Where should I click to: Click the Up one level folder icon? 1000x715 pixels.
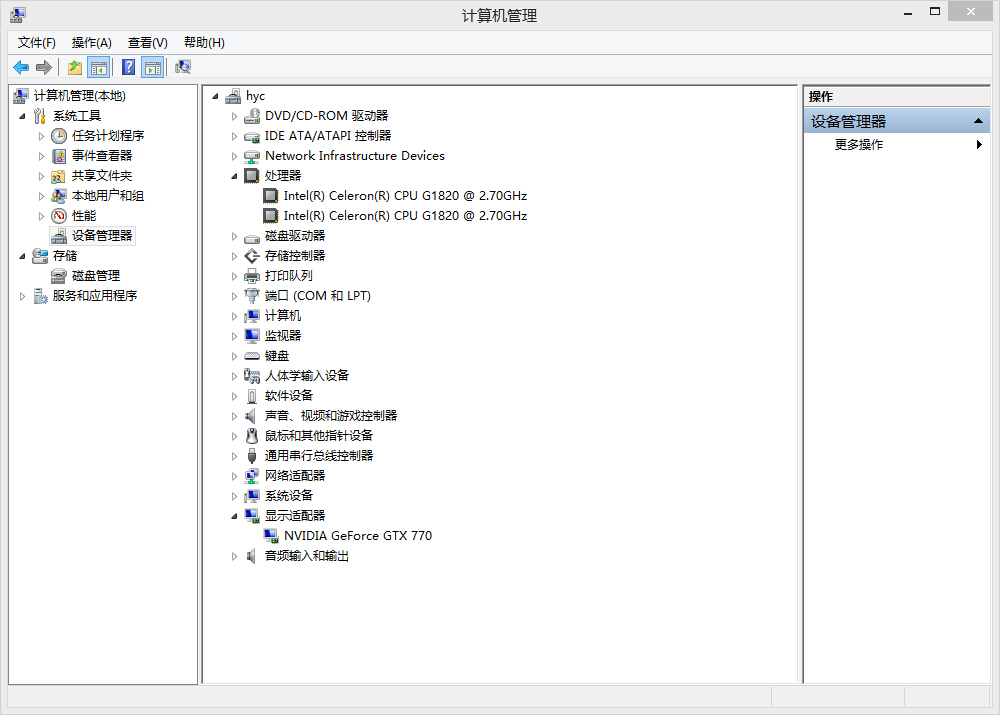tap(75, 67)
